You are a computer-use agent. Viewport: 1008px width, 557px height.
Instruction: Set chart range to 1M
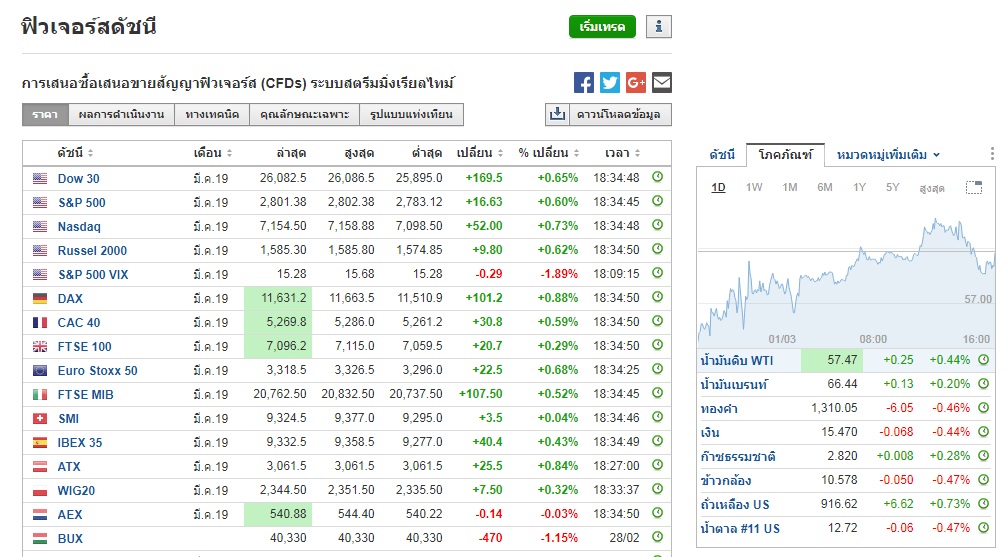pos(789,187)
